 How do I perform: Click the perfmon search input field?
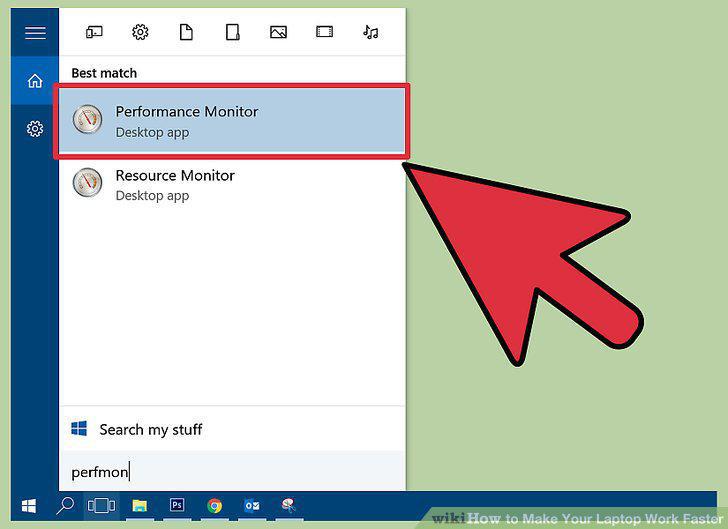232,472
